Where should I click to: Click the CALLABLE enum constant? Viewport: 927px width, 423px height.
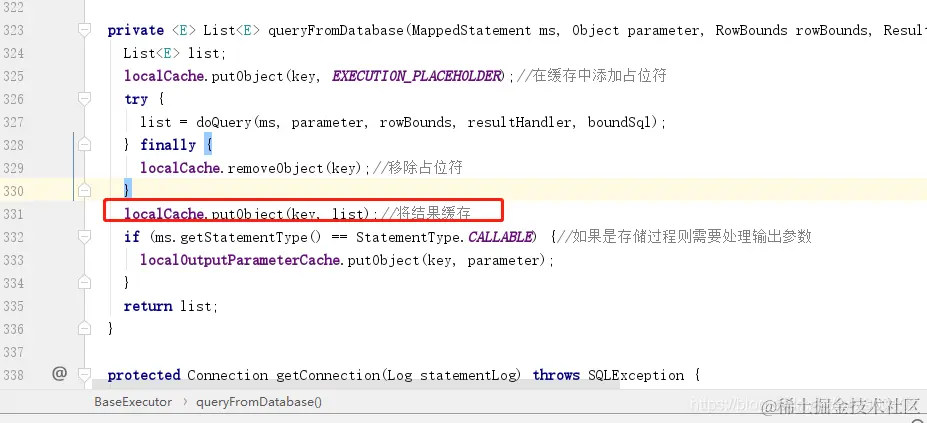[500, 237]
